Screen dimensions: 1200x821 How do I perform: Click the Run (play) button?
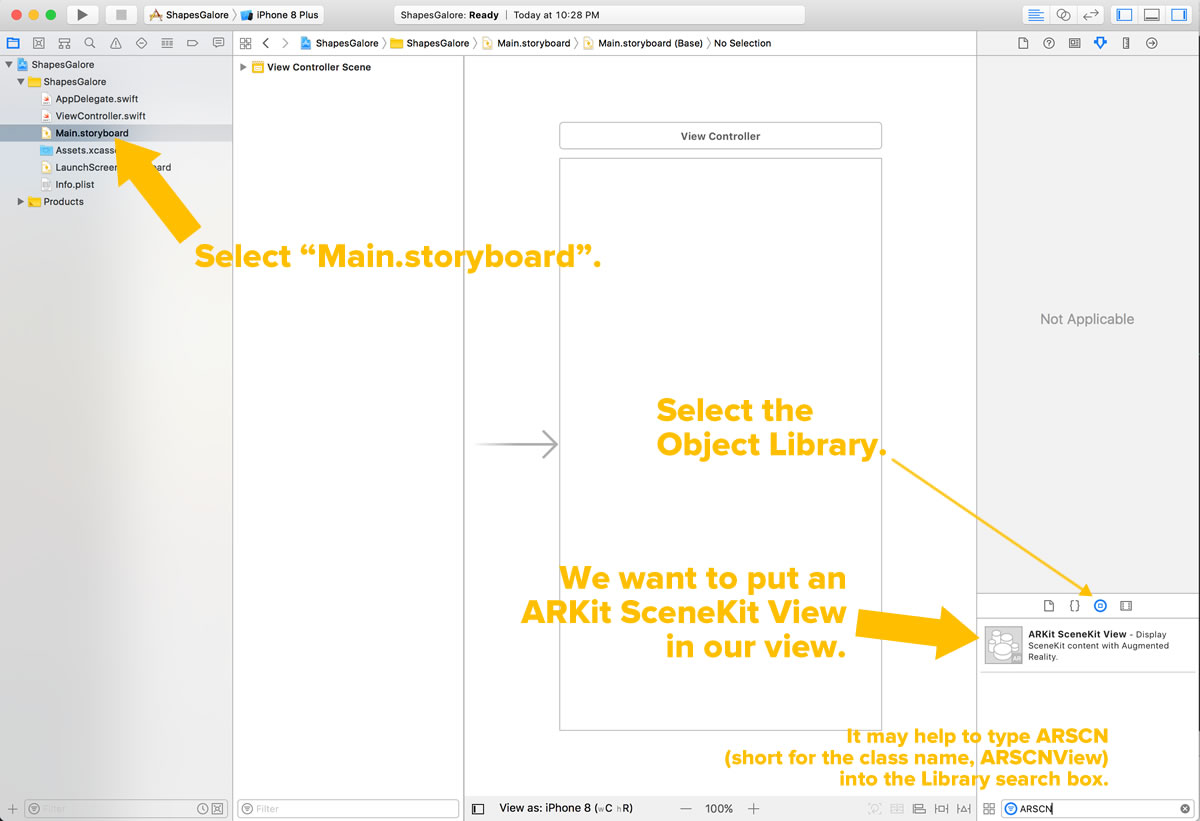[82, 15]
